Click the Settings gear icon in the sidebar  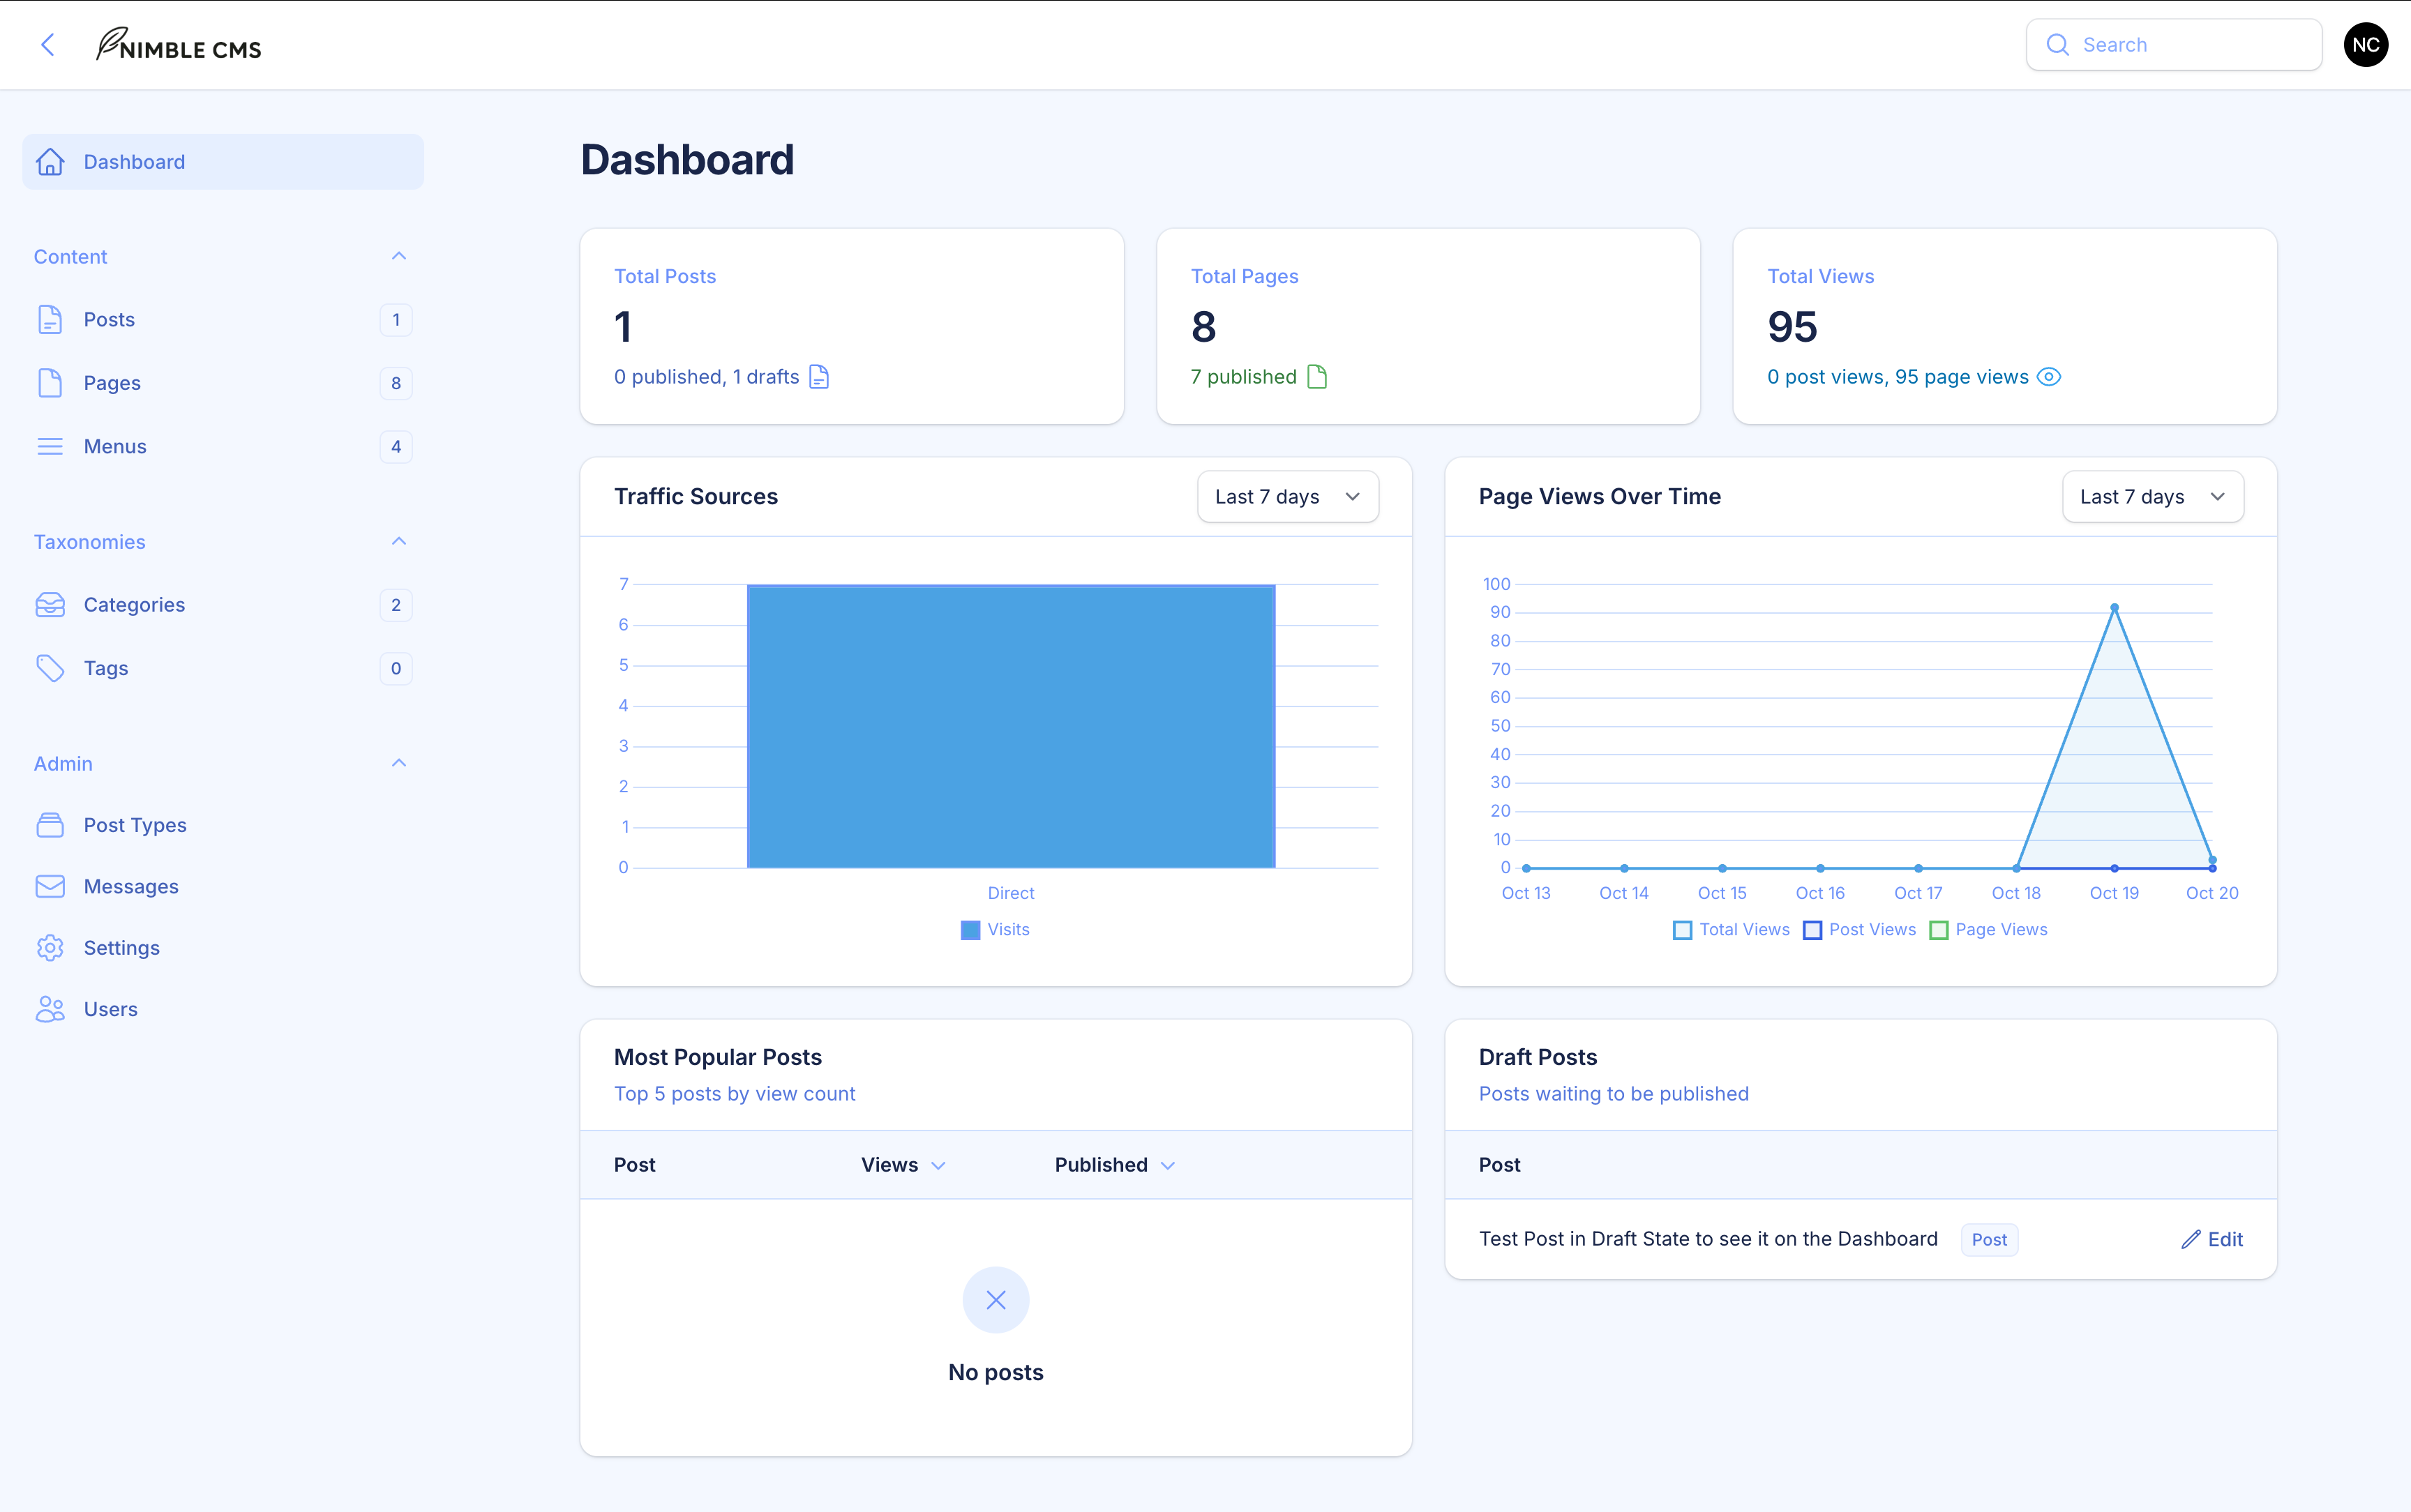click(50, 947)
